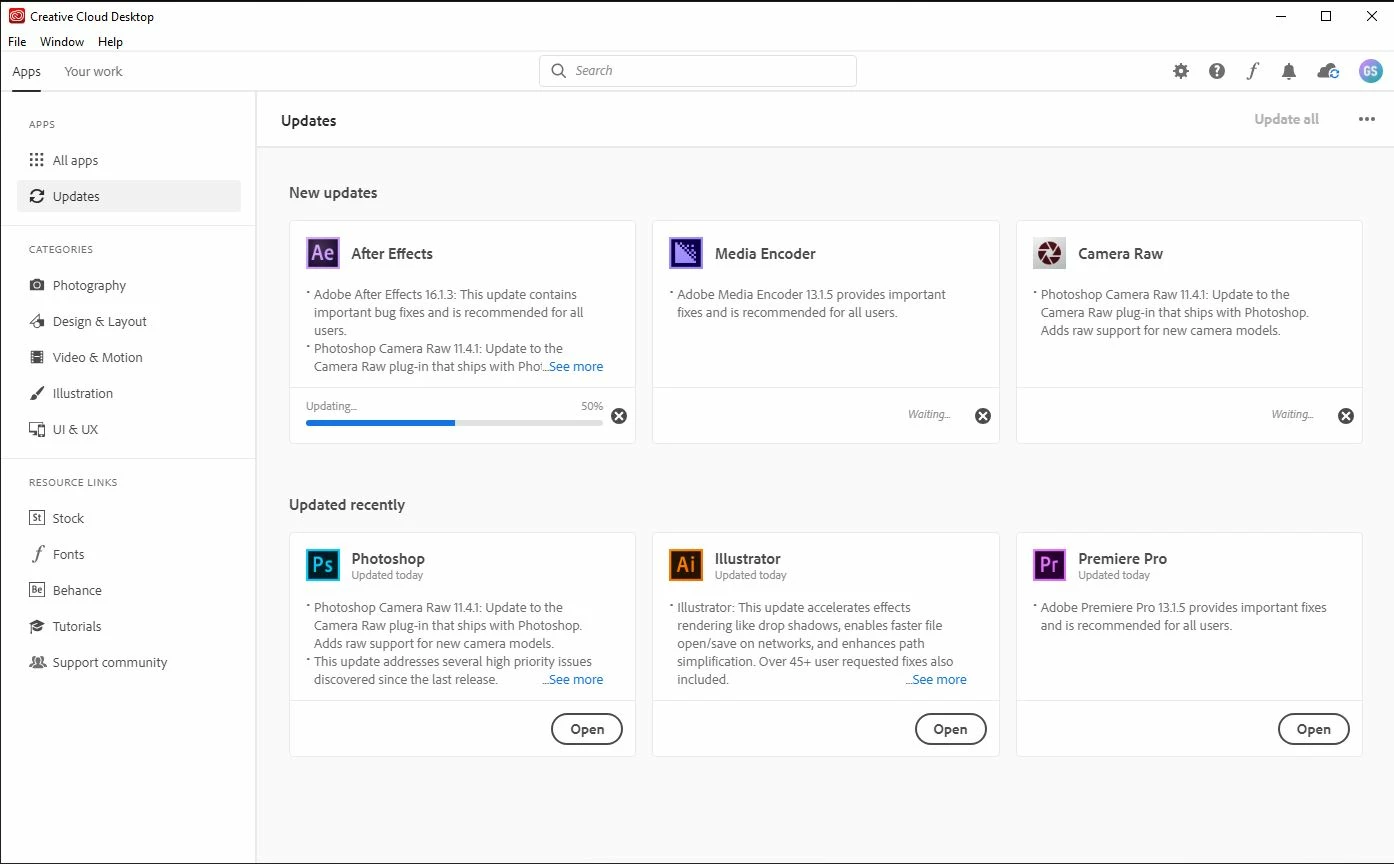Open the Tutorials resource link
The image size is (1394, 864).
coord(129,626)
